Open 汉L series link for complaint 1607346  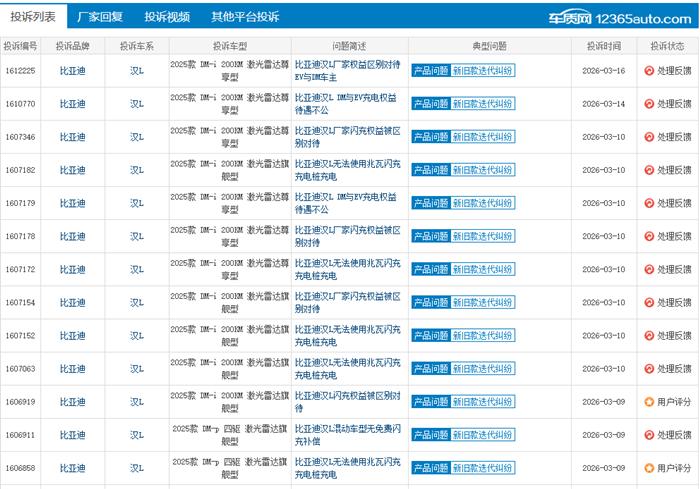coord(136,137)
